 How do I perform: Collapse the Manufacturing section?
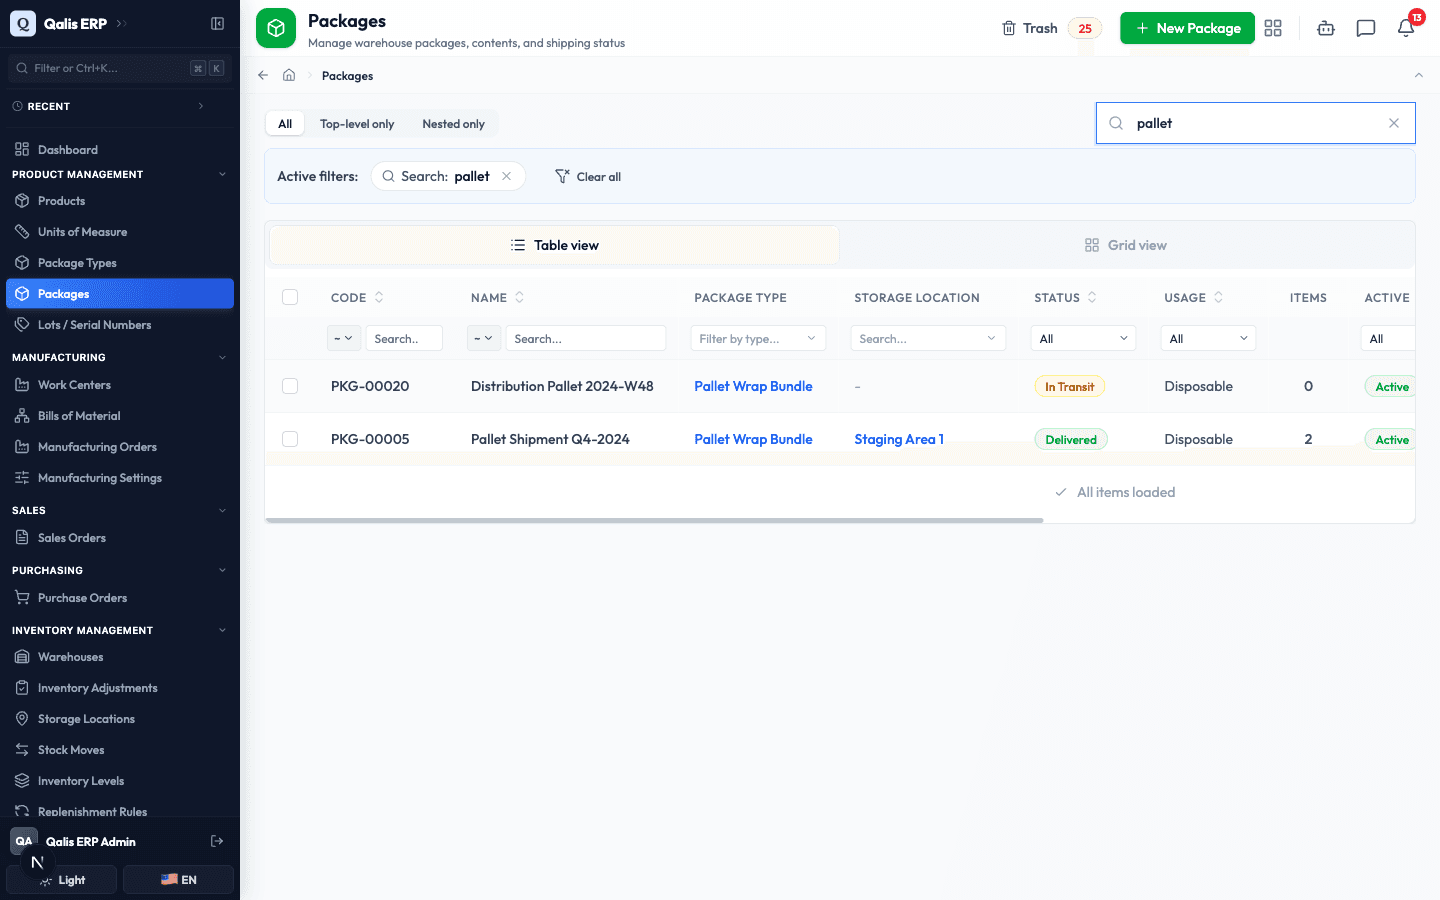(x=222, y=357)
